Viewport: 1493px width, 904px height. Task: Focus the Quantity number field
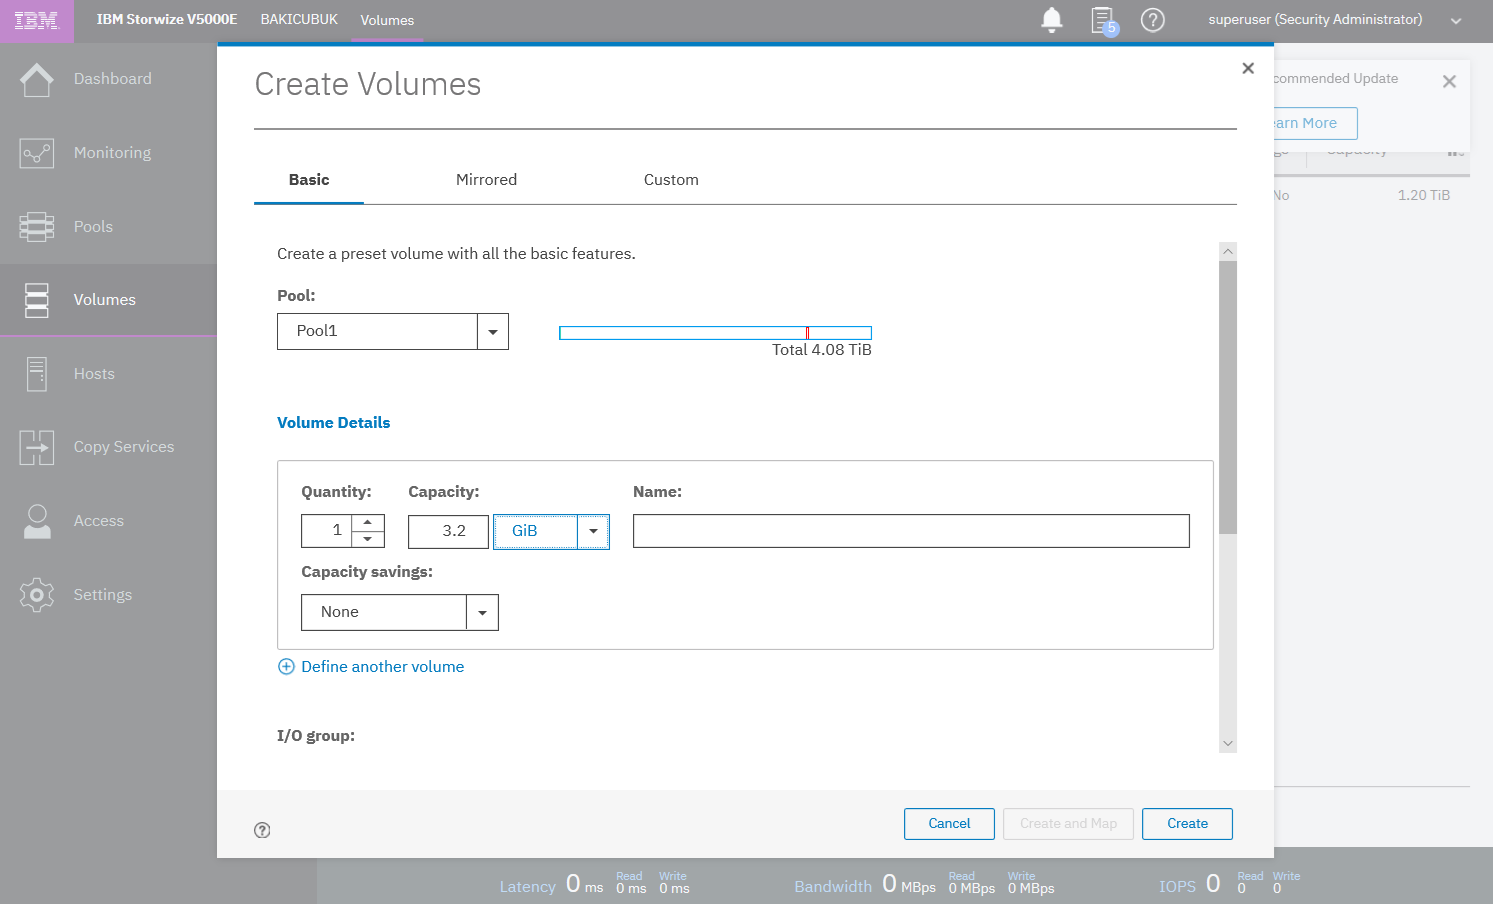(x=326, y=531)
